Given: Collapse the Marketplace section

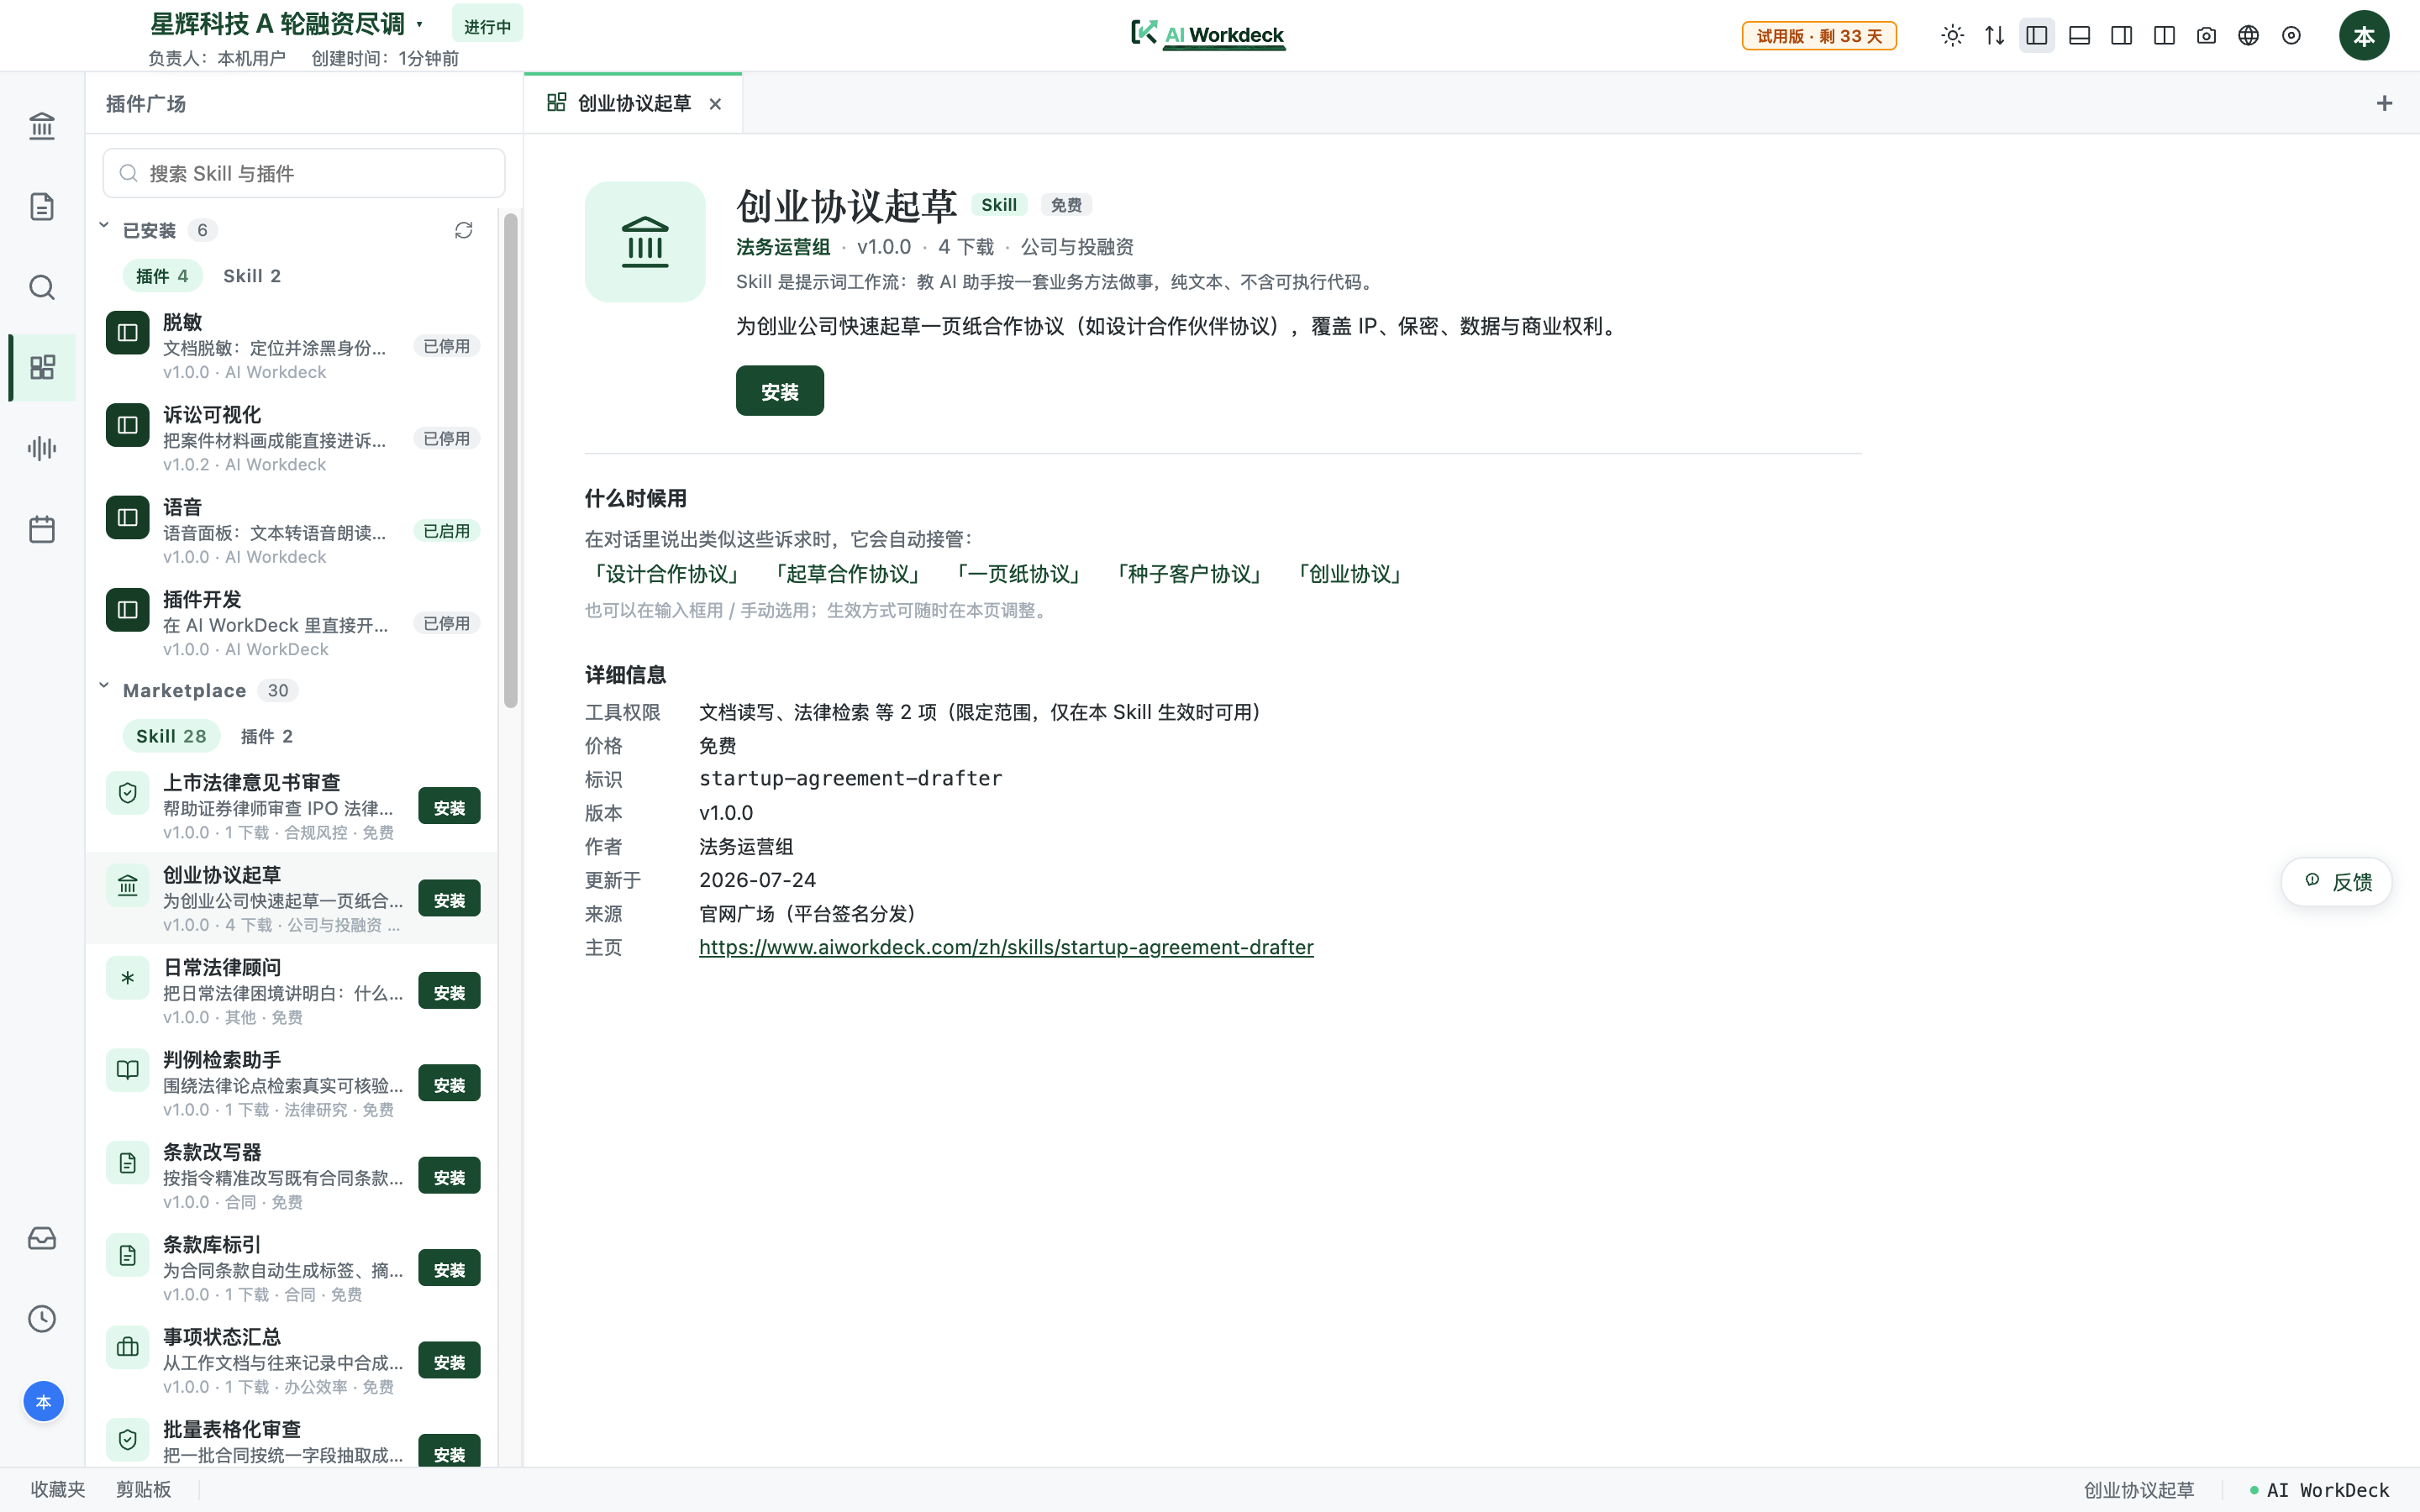Looking at the screenshot, I should tap(104, 687).
